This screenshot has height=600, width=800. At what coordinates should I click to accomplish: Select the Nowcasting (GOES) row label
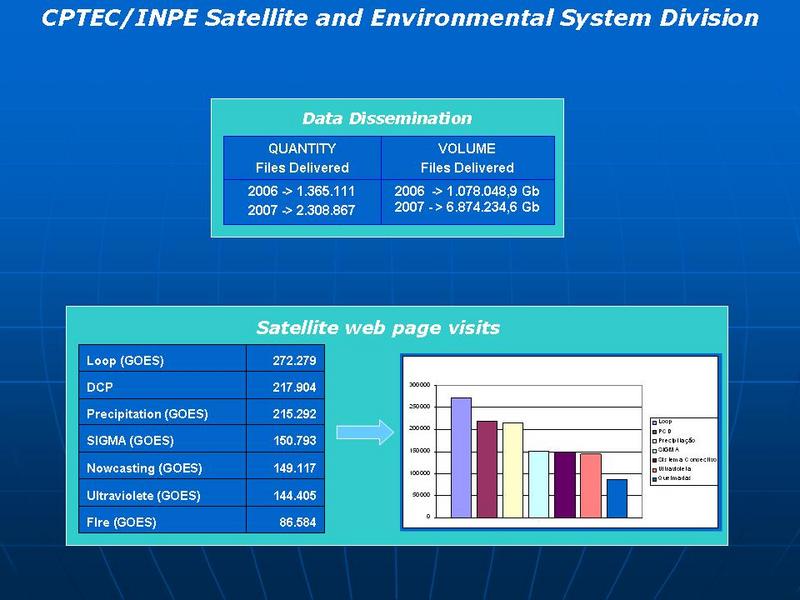coord(144,468)
